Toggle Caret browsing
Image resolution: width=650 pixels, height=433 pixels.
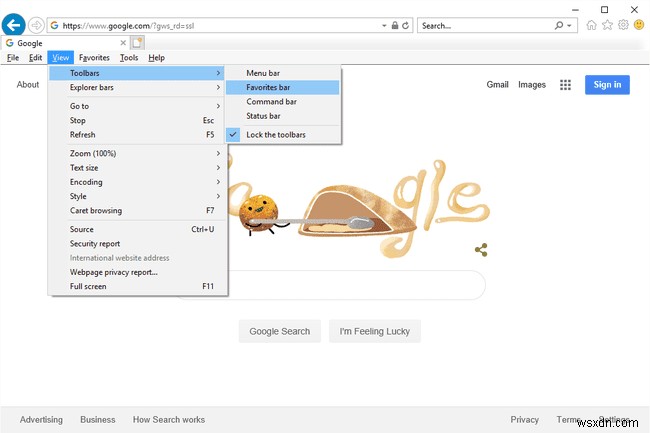(x=138, y=210)
